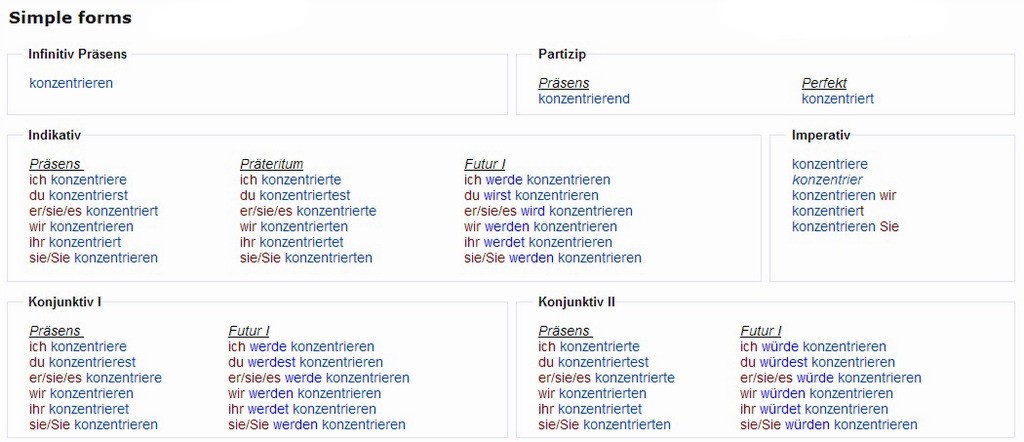
Task: Click the Simple forms section heading
Action: point(70,18)
